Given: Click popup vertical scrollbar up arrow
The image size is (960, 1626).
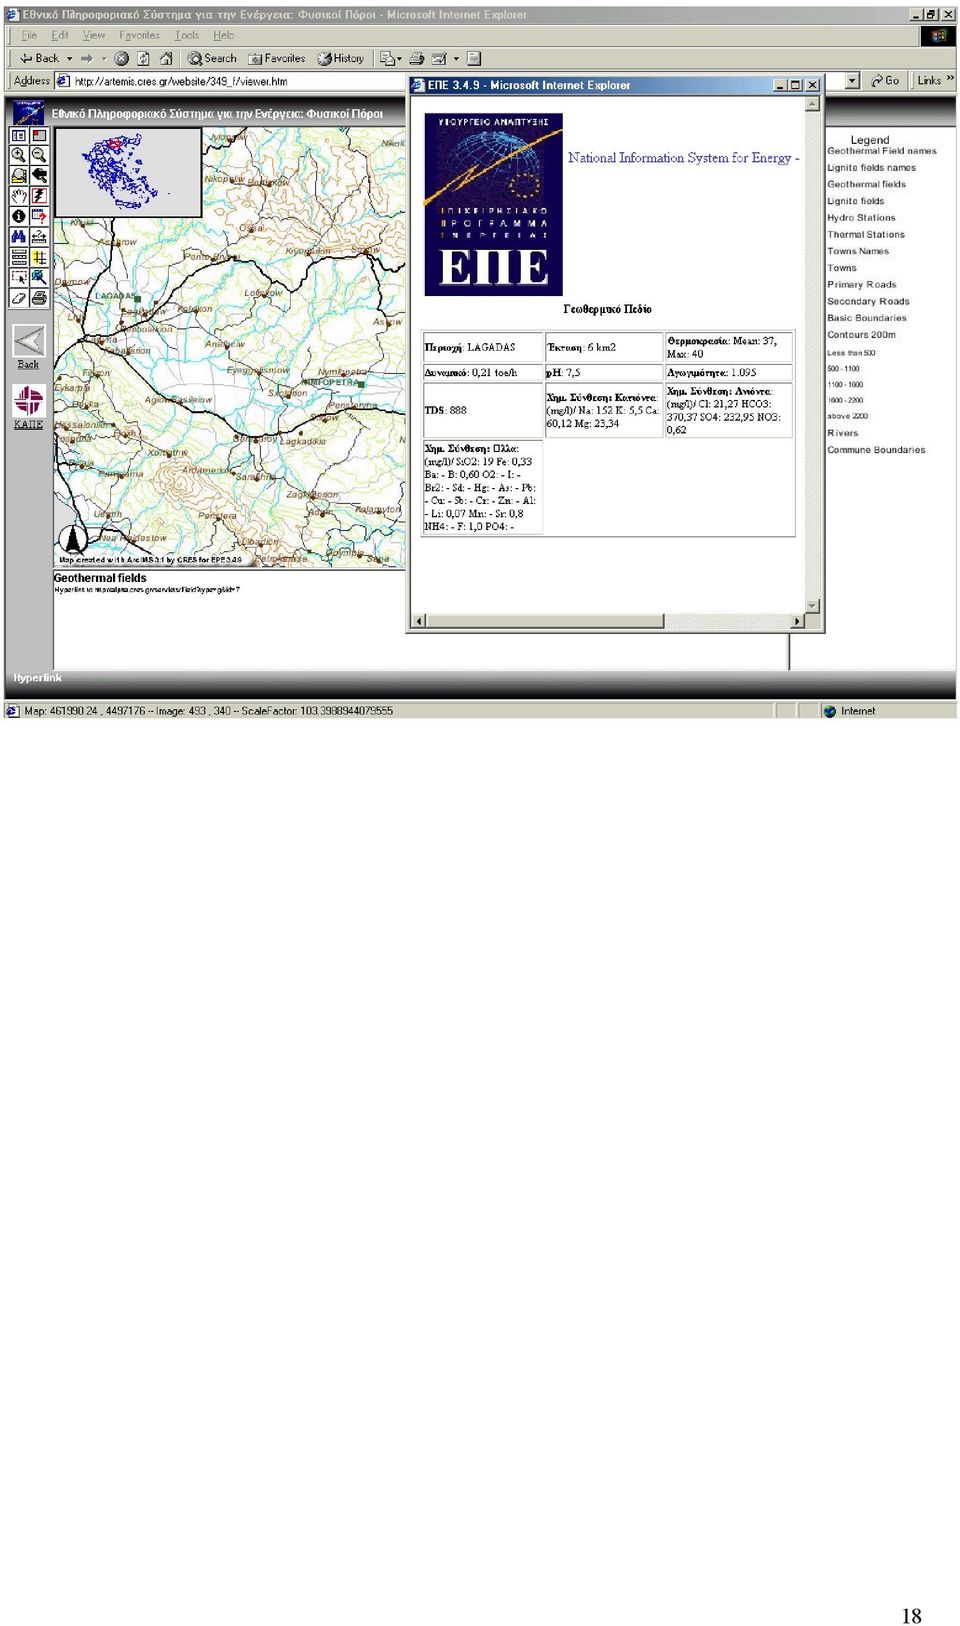Looking at the screenshot, I should (x=813, y=104).
